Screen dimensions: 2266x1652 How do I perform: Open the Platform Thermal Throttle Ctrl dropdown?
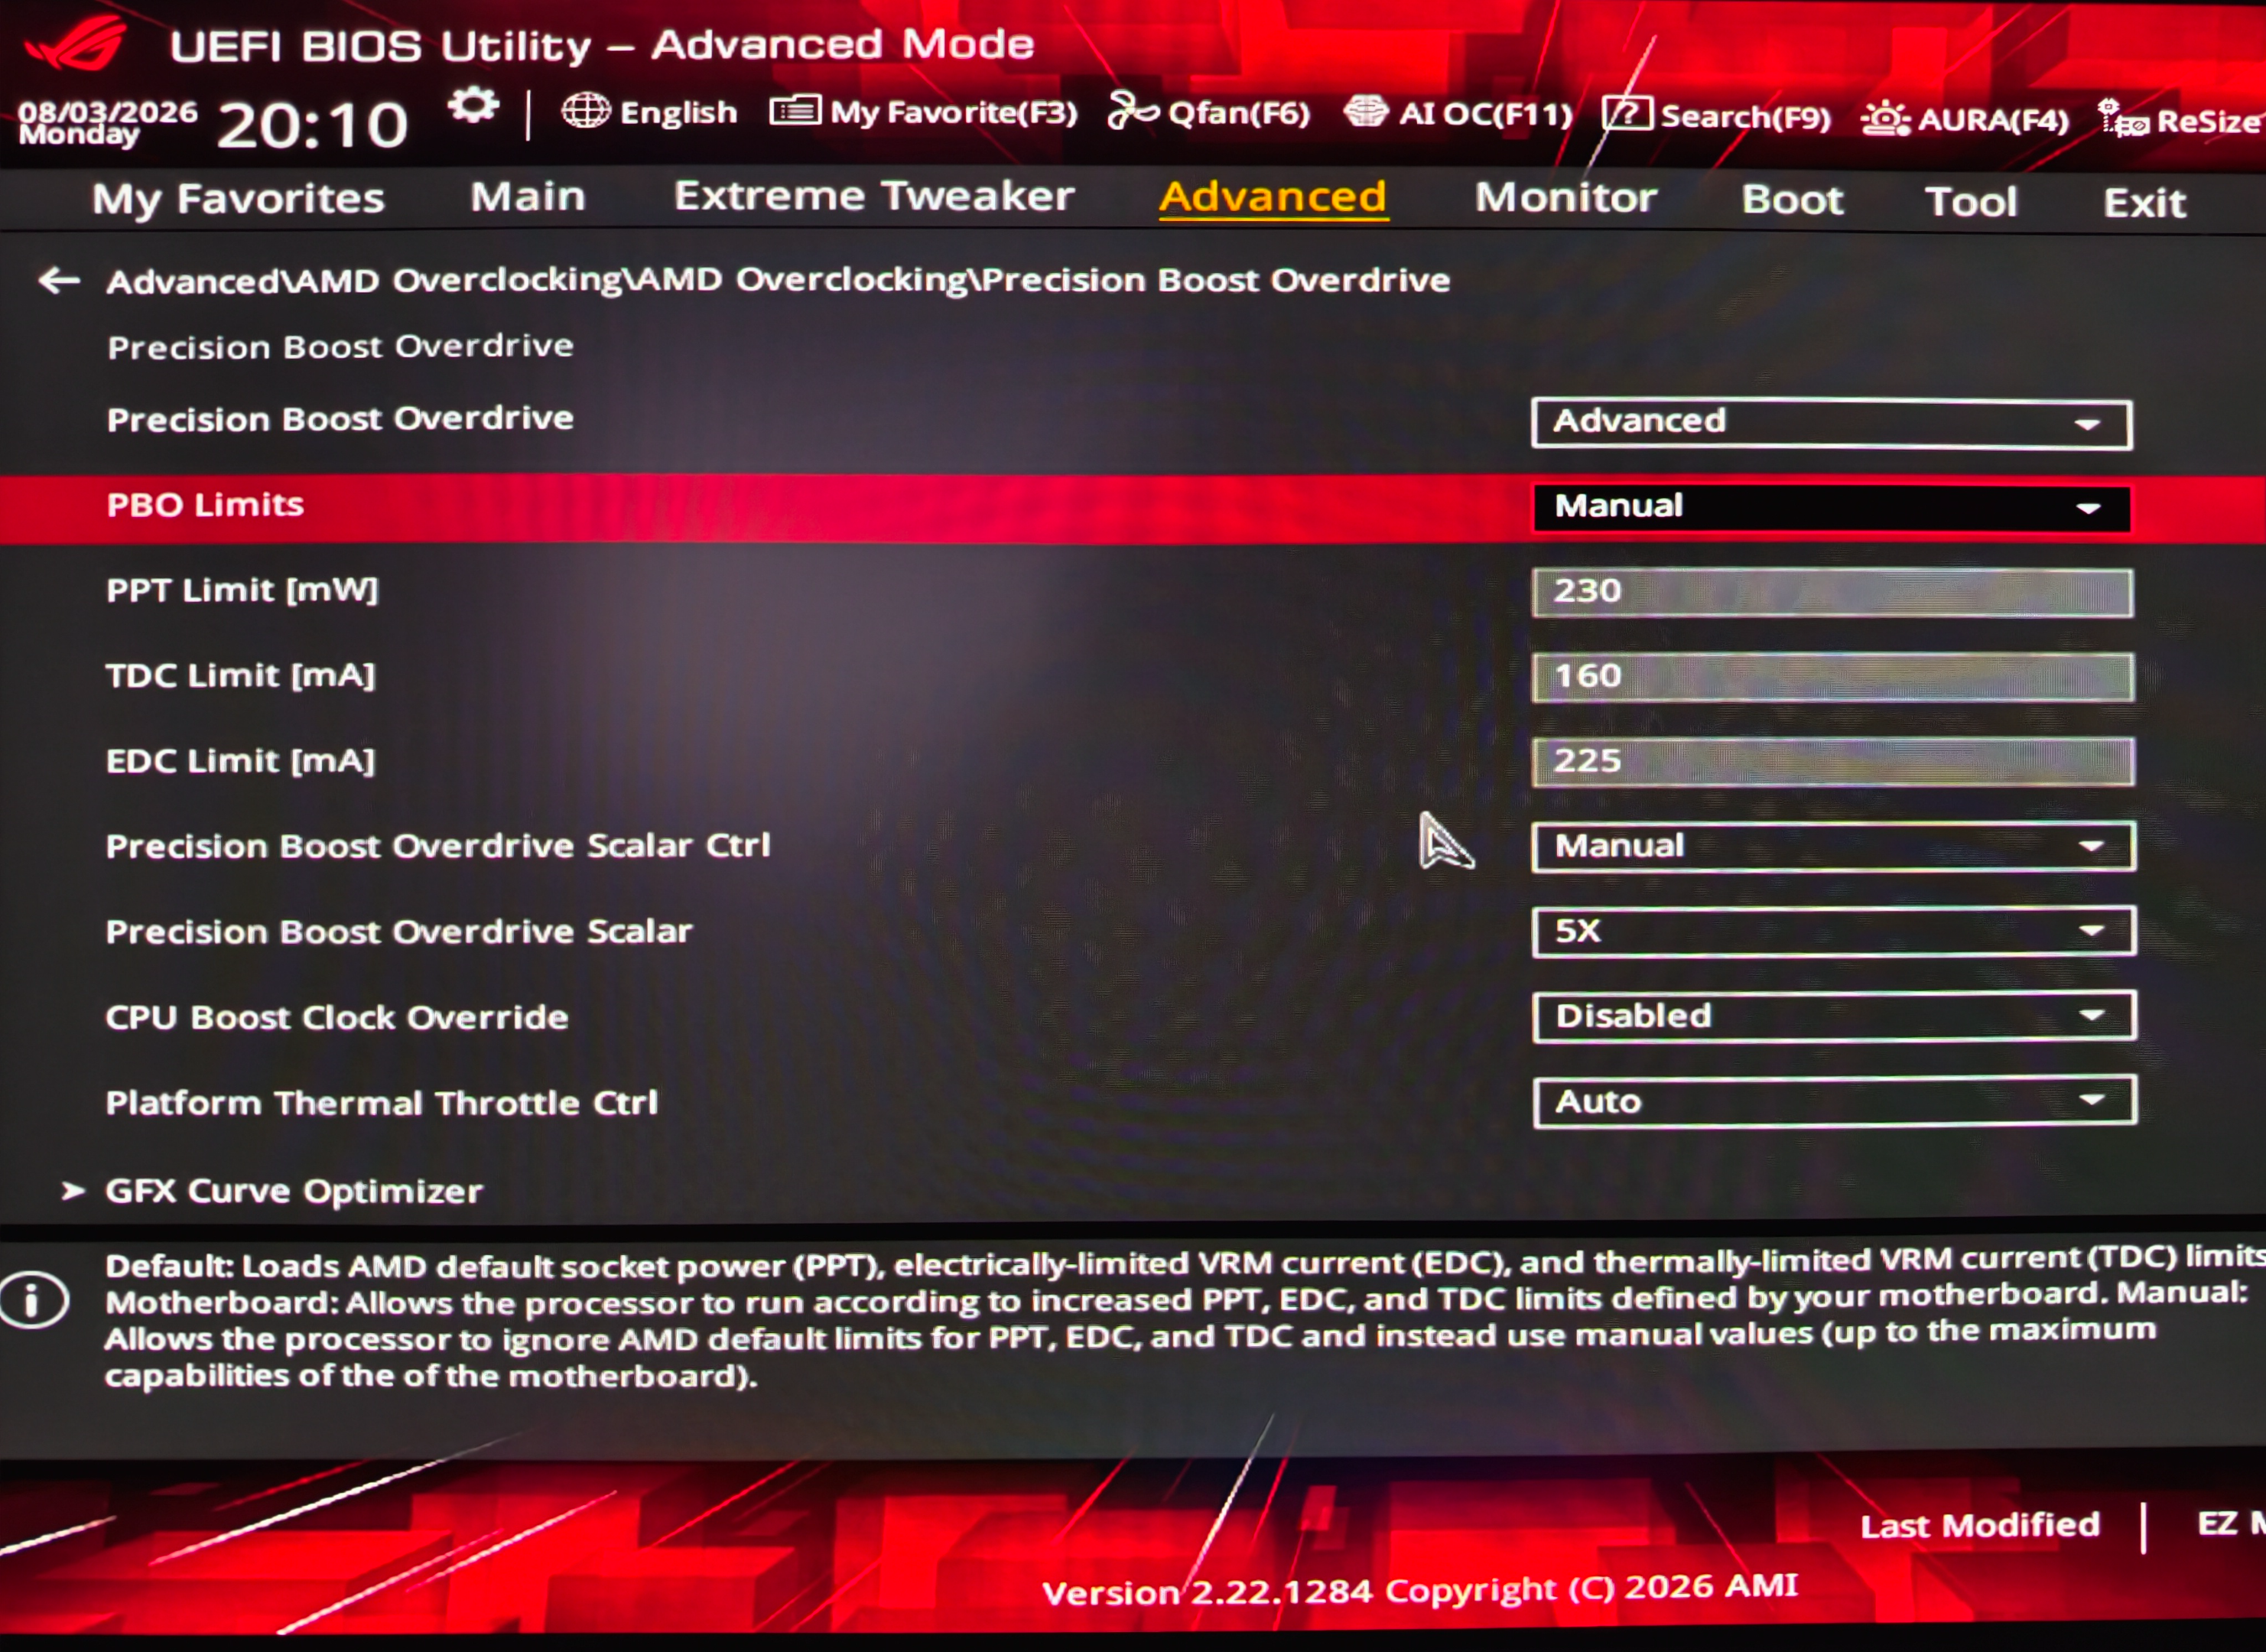1835,1101
